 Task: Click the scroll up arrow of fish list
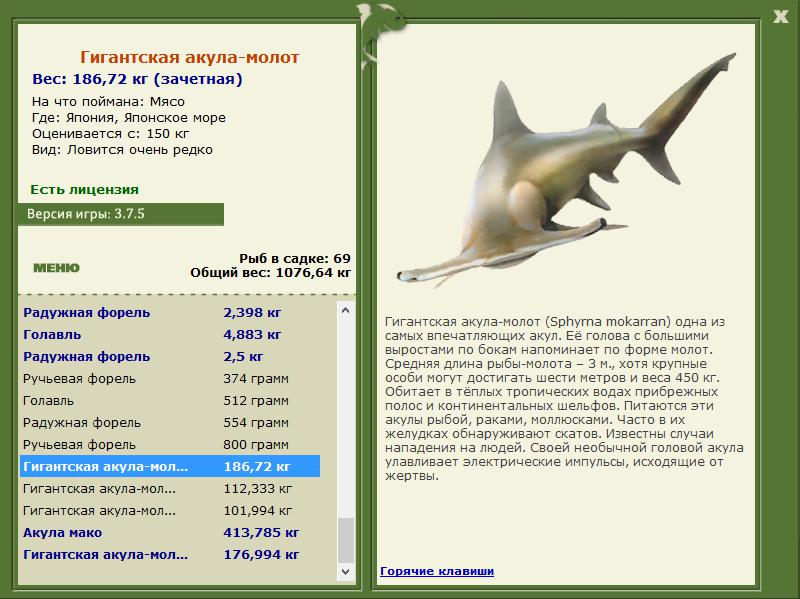pyautogui.click(x=345, y=310)
